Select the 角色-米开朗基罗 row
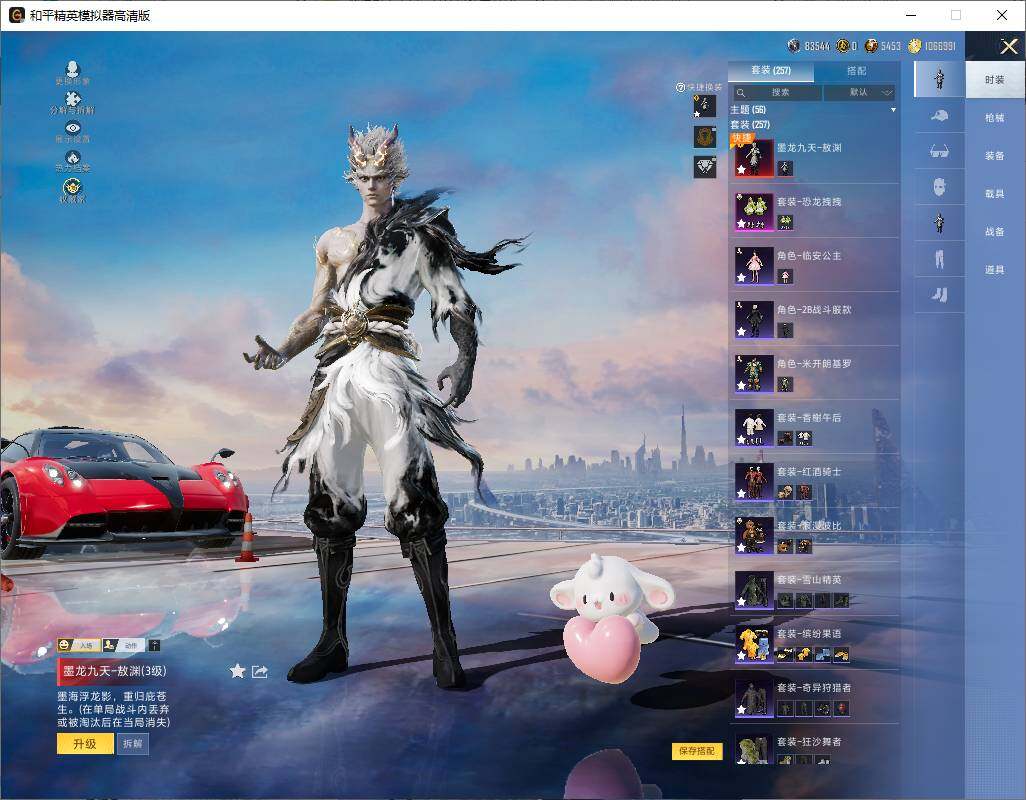The image size is (1026, 800). tap(815, 374)
